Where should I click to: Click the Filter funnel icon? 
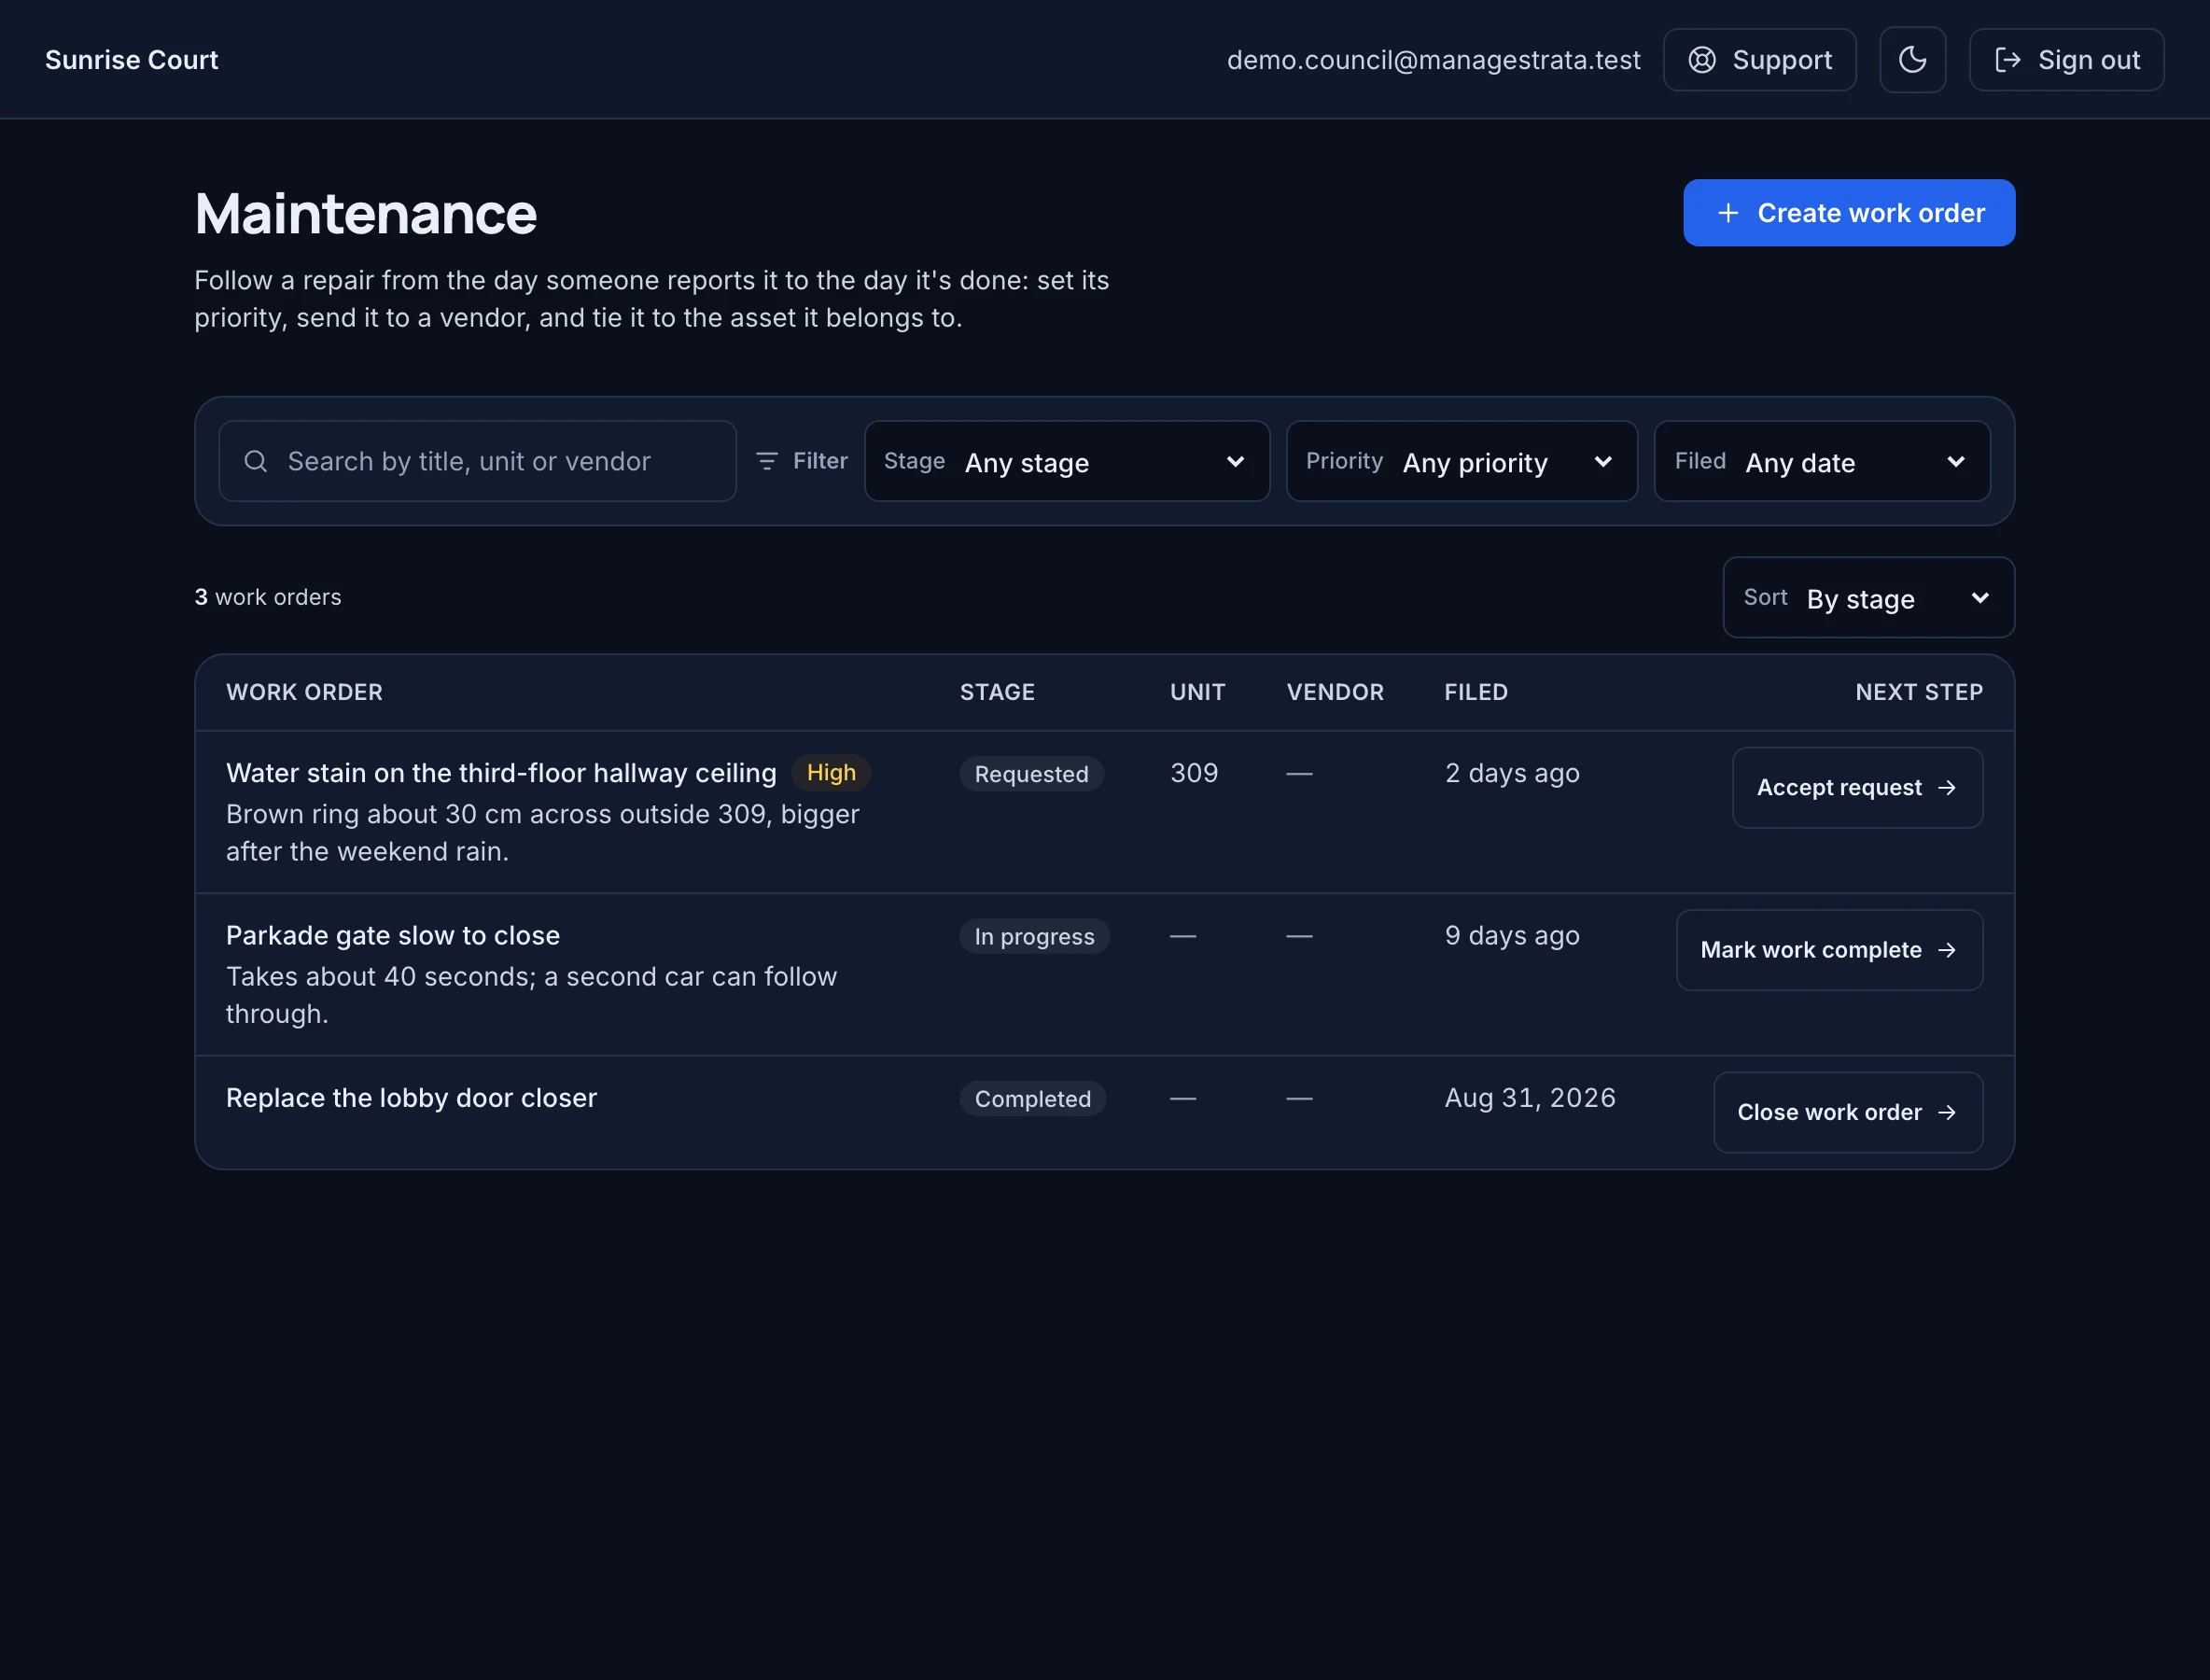767,461
